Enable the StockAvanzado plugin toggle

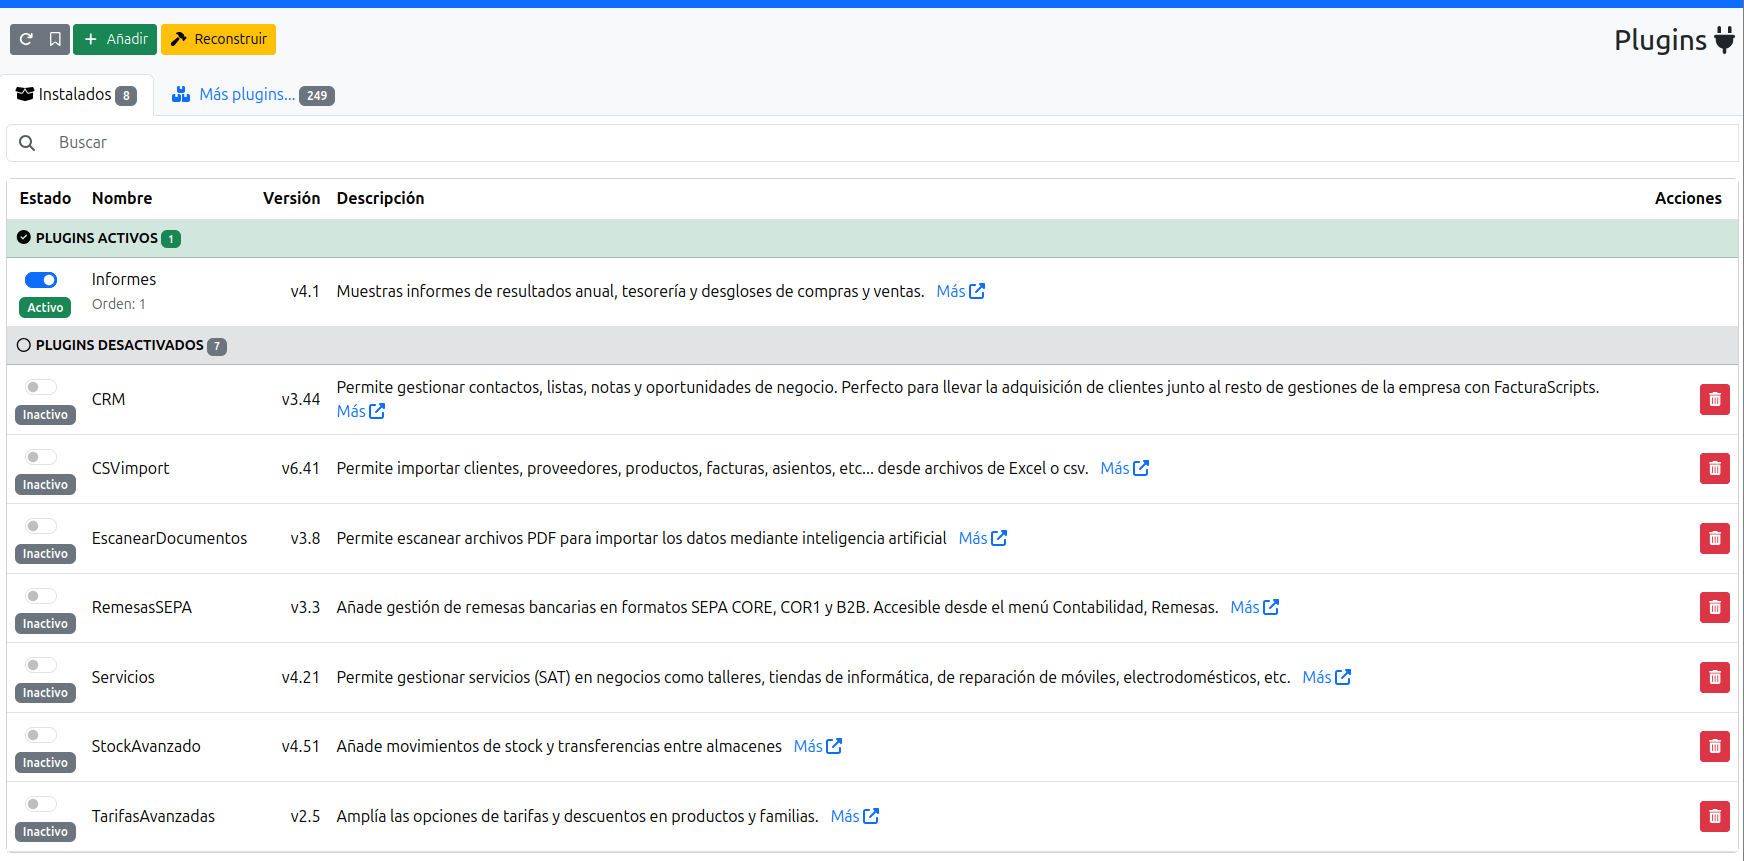[41, 735]
